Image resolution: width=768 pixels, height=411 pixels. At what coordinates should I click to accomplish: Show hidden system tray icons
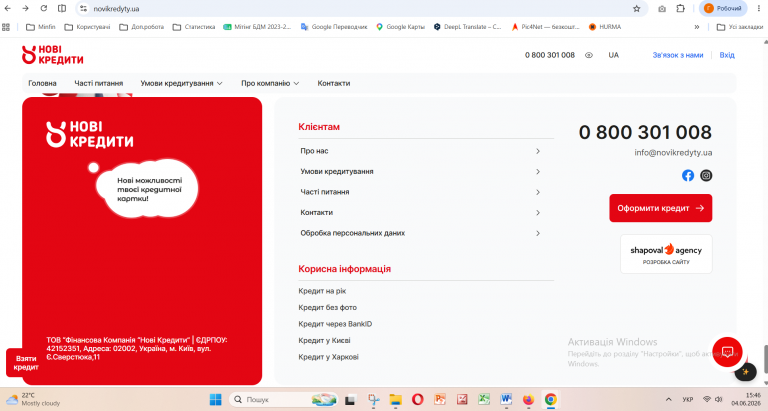[669, 399]
